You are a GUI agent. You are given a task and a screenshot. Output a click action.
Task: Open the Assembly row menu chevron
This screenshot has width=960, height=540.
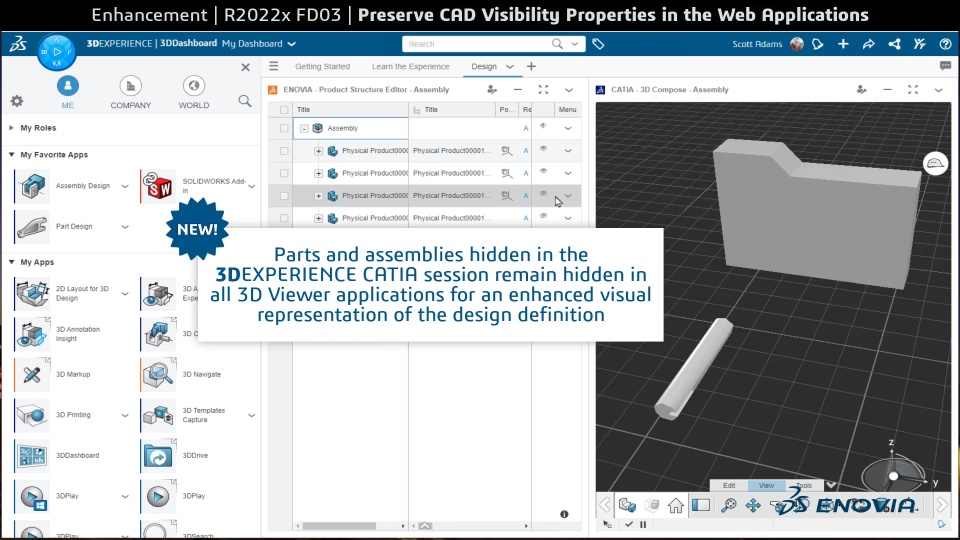(568, 129)
